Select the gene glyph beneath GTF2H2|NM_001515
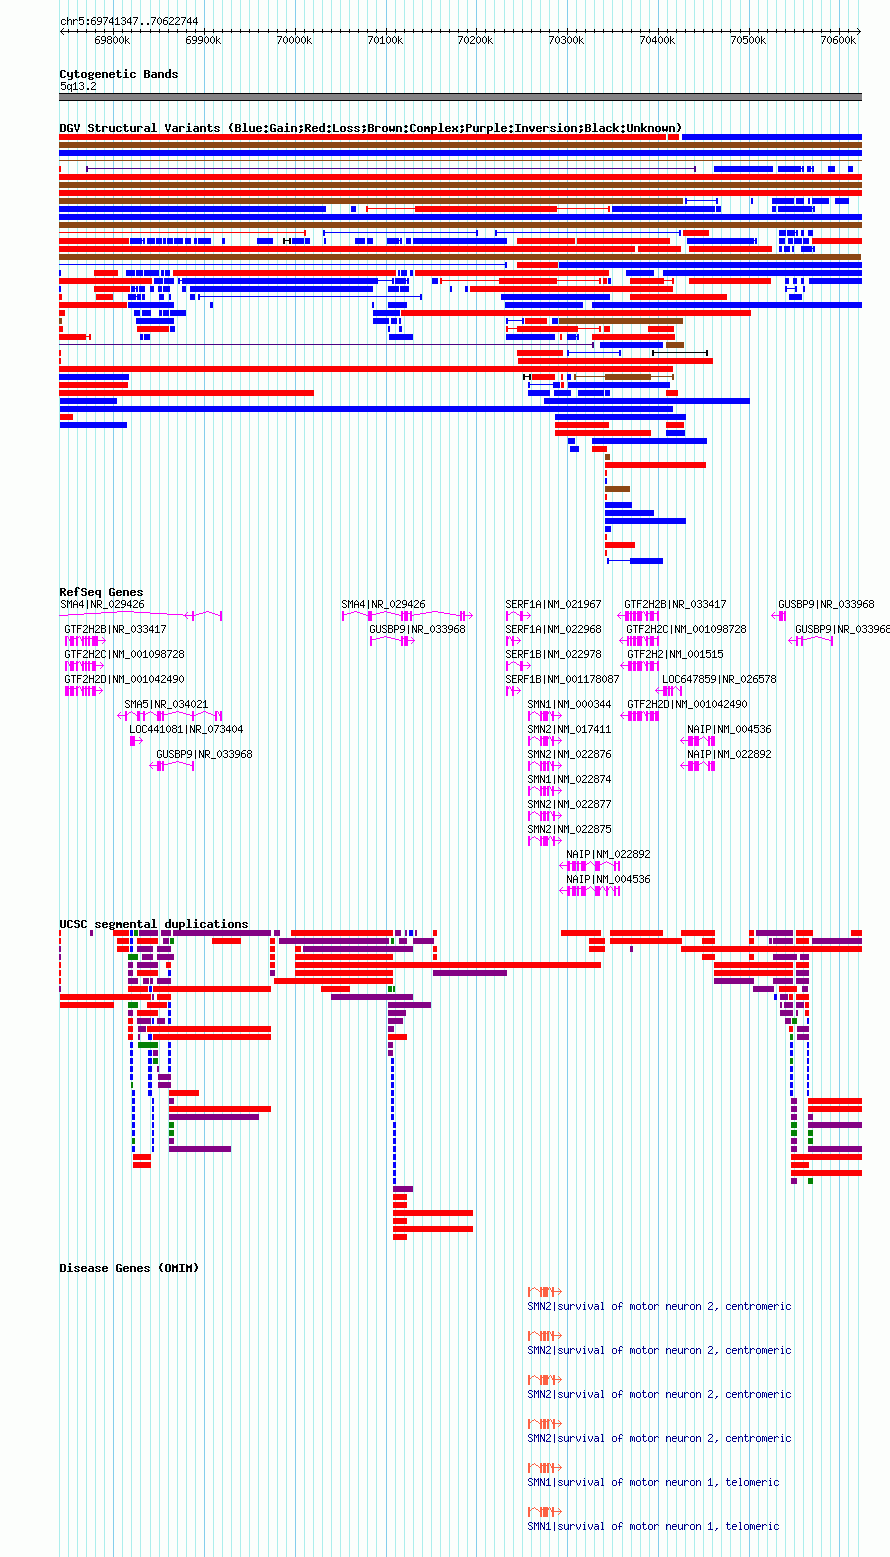 pyautogui.click(x=641, y=666)
